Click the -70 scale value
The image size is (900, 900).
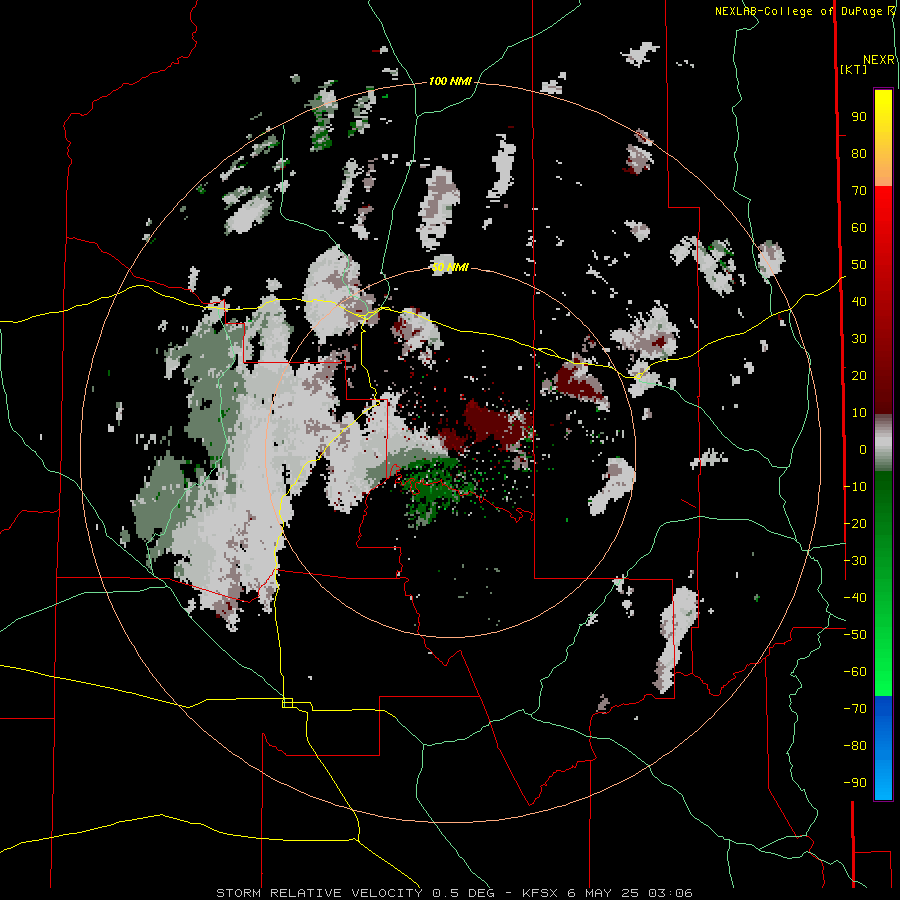point(855,709)
